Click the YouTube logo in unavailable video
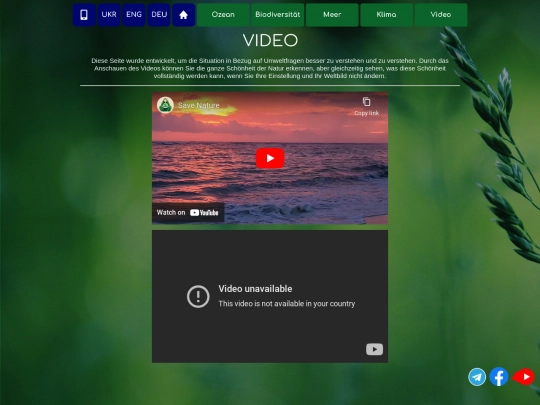Screen dimensions: 540x405 (374, 349)
